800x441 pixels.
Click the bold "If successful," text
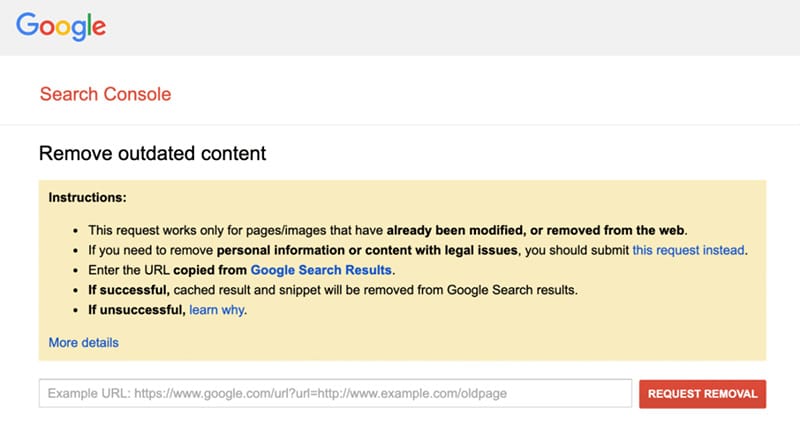pos(129,290)
